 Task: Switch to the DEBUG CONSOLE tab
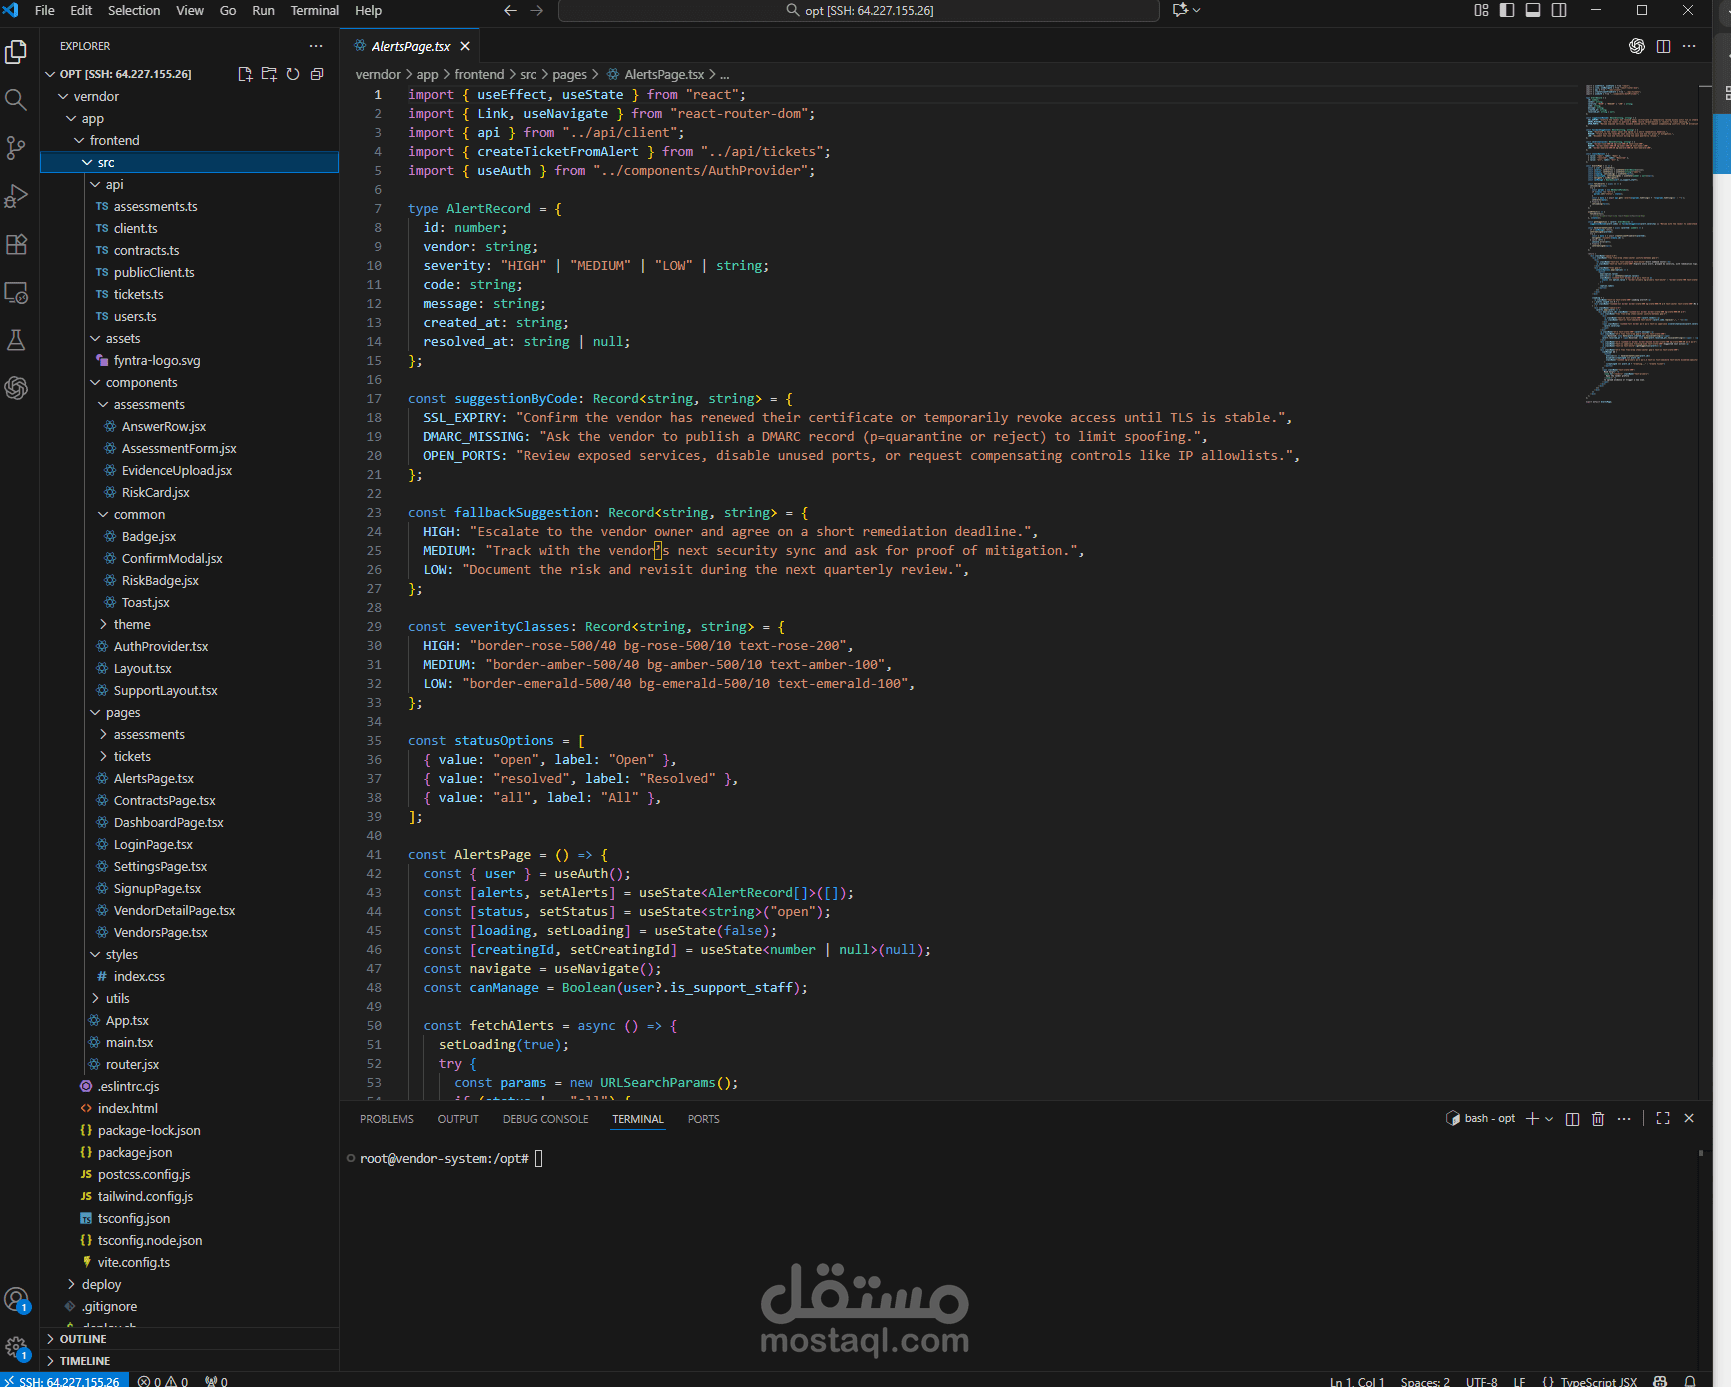tap(545, 1119)
